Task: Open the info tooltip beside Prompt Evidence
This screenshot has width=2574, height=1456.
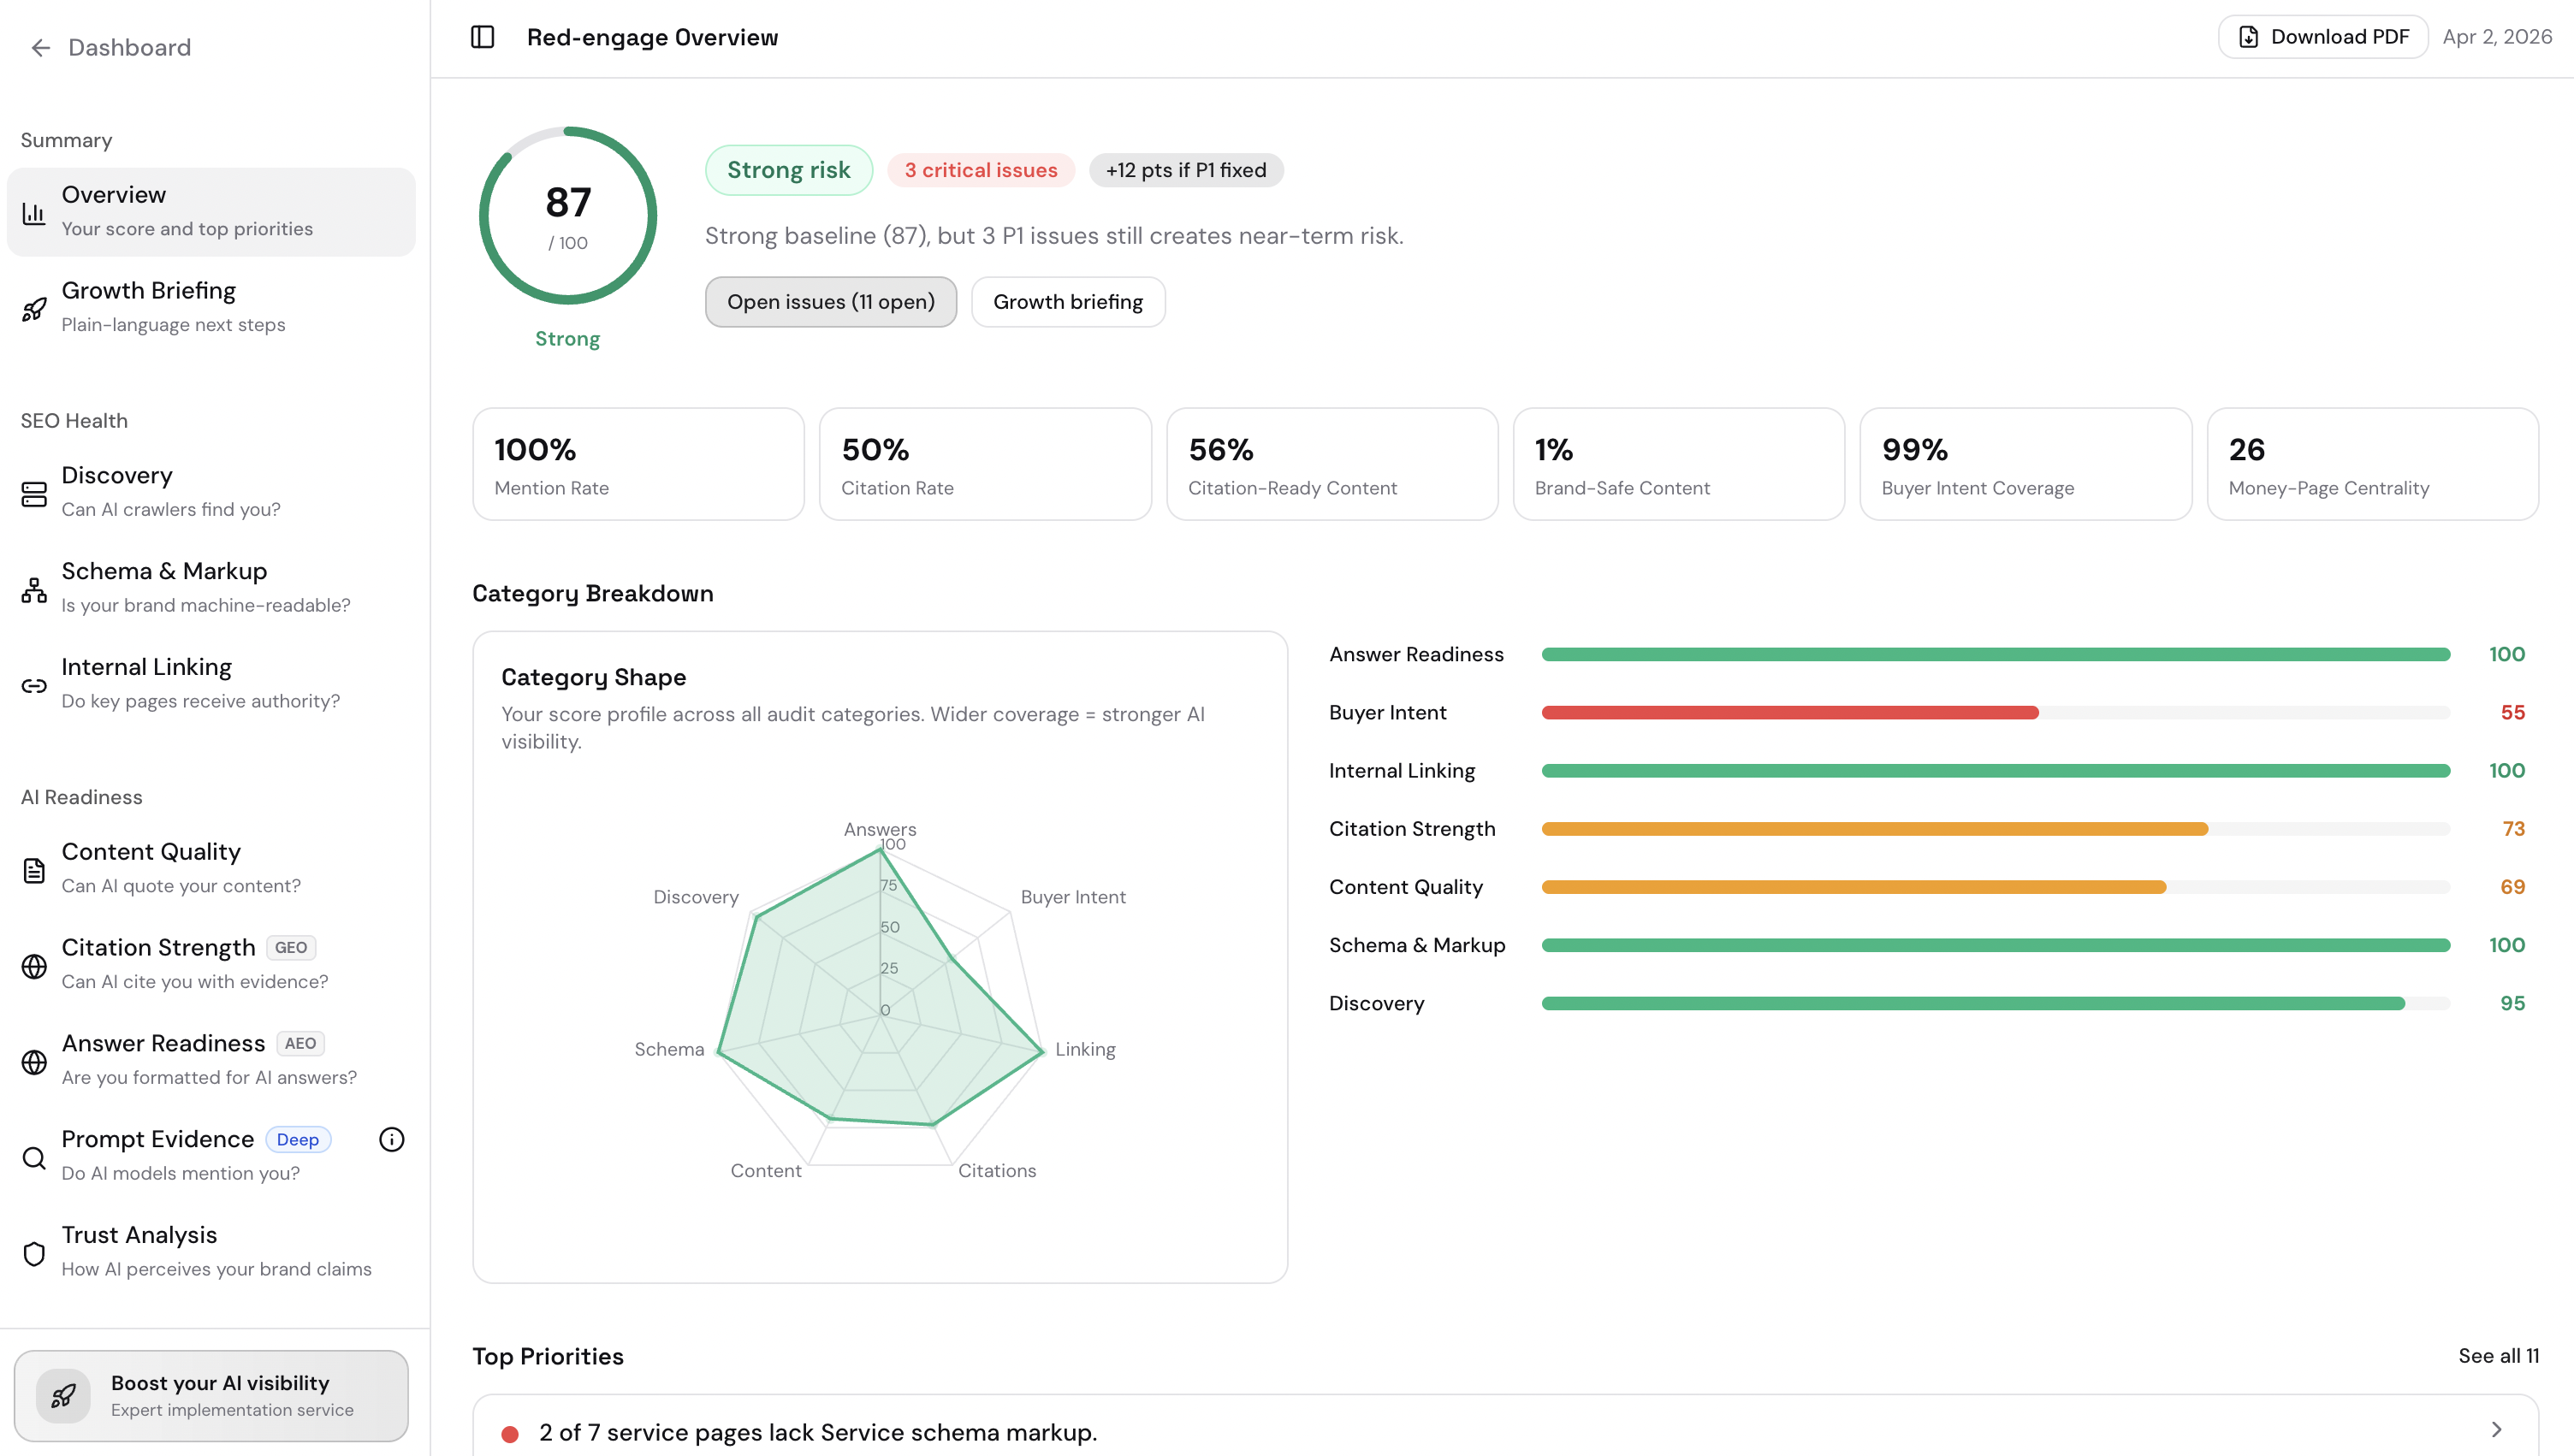Action: (391, 1139)
